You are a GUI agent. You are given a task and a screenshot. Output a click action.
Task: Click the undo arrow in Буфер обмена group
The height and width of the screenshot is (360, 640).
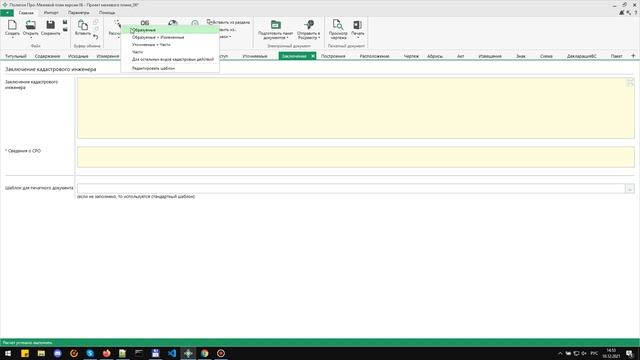96,37
